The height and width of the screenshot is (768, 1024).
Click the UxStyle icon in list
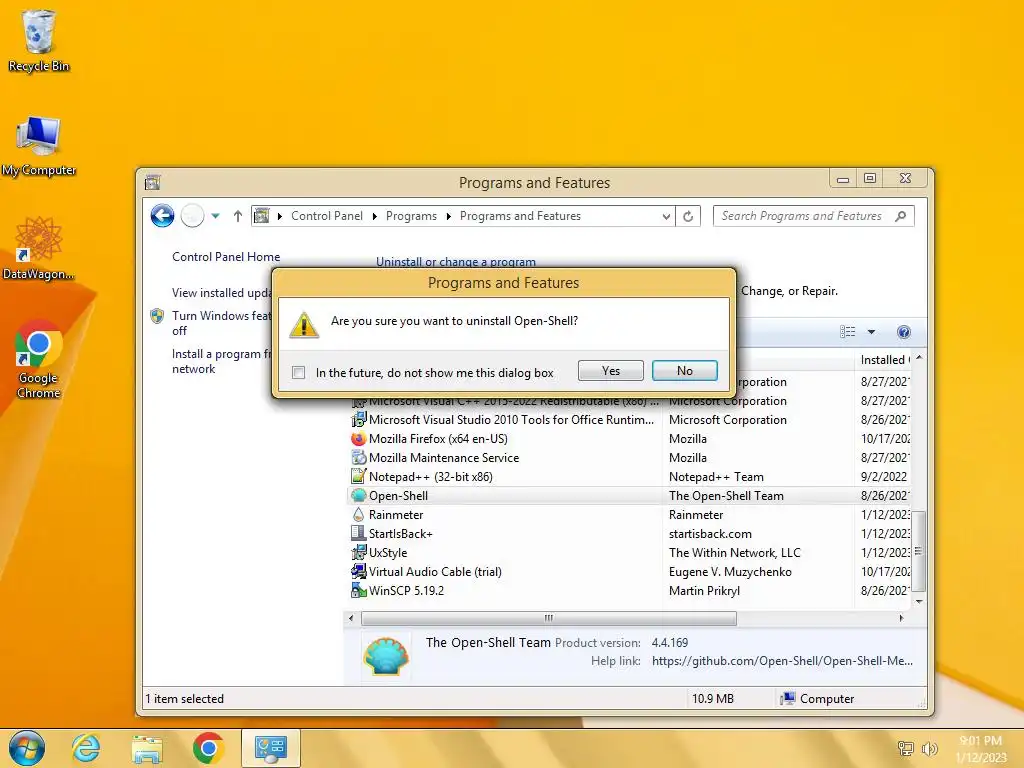[x=359, y=552]
